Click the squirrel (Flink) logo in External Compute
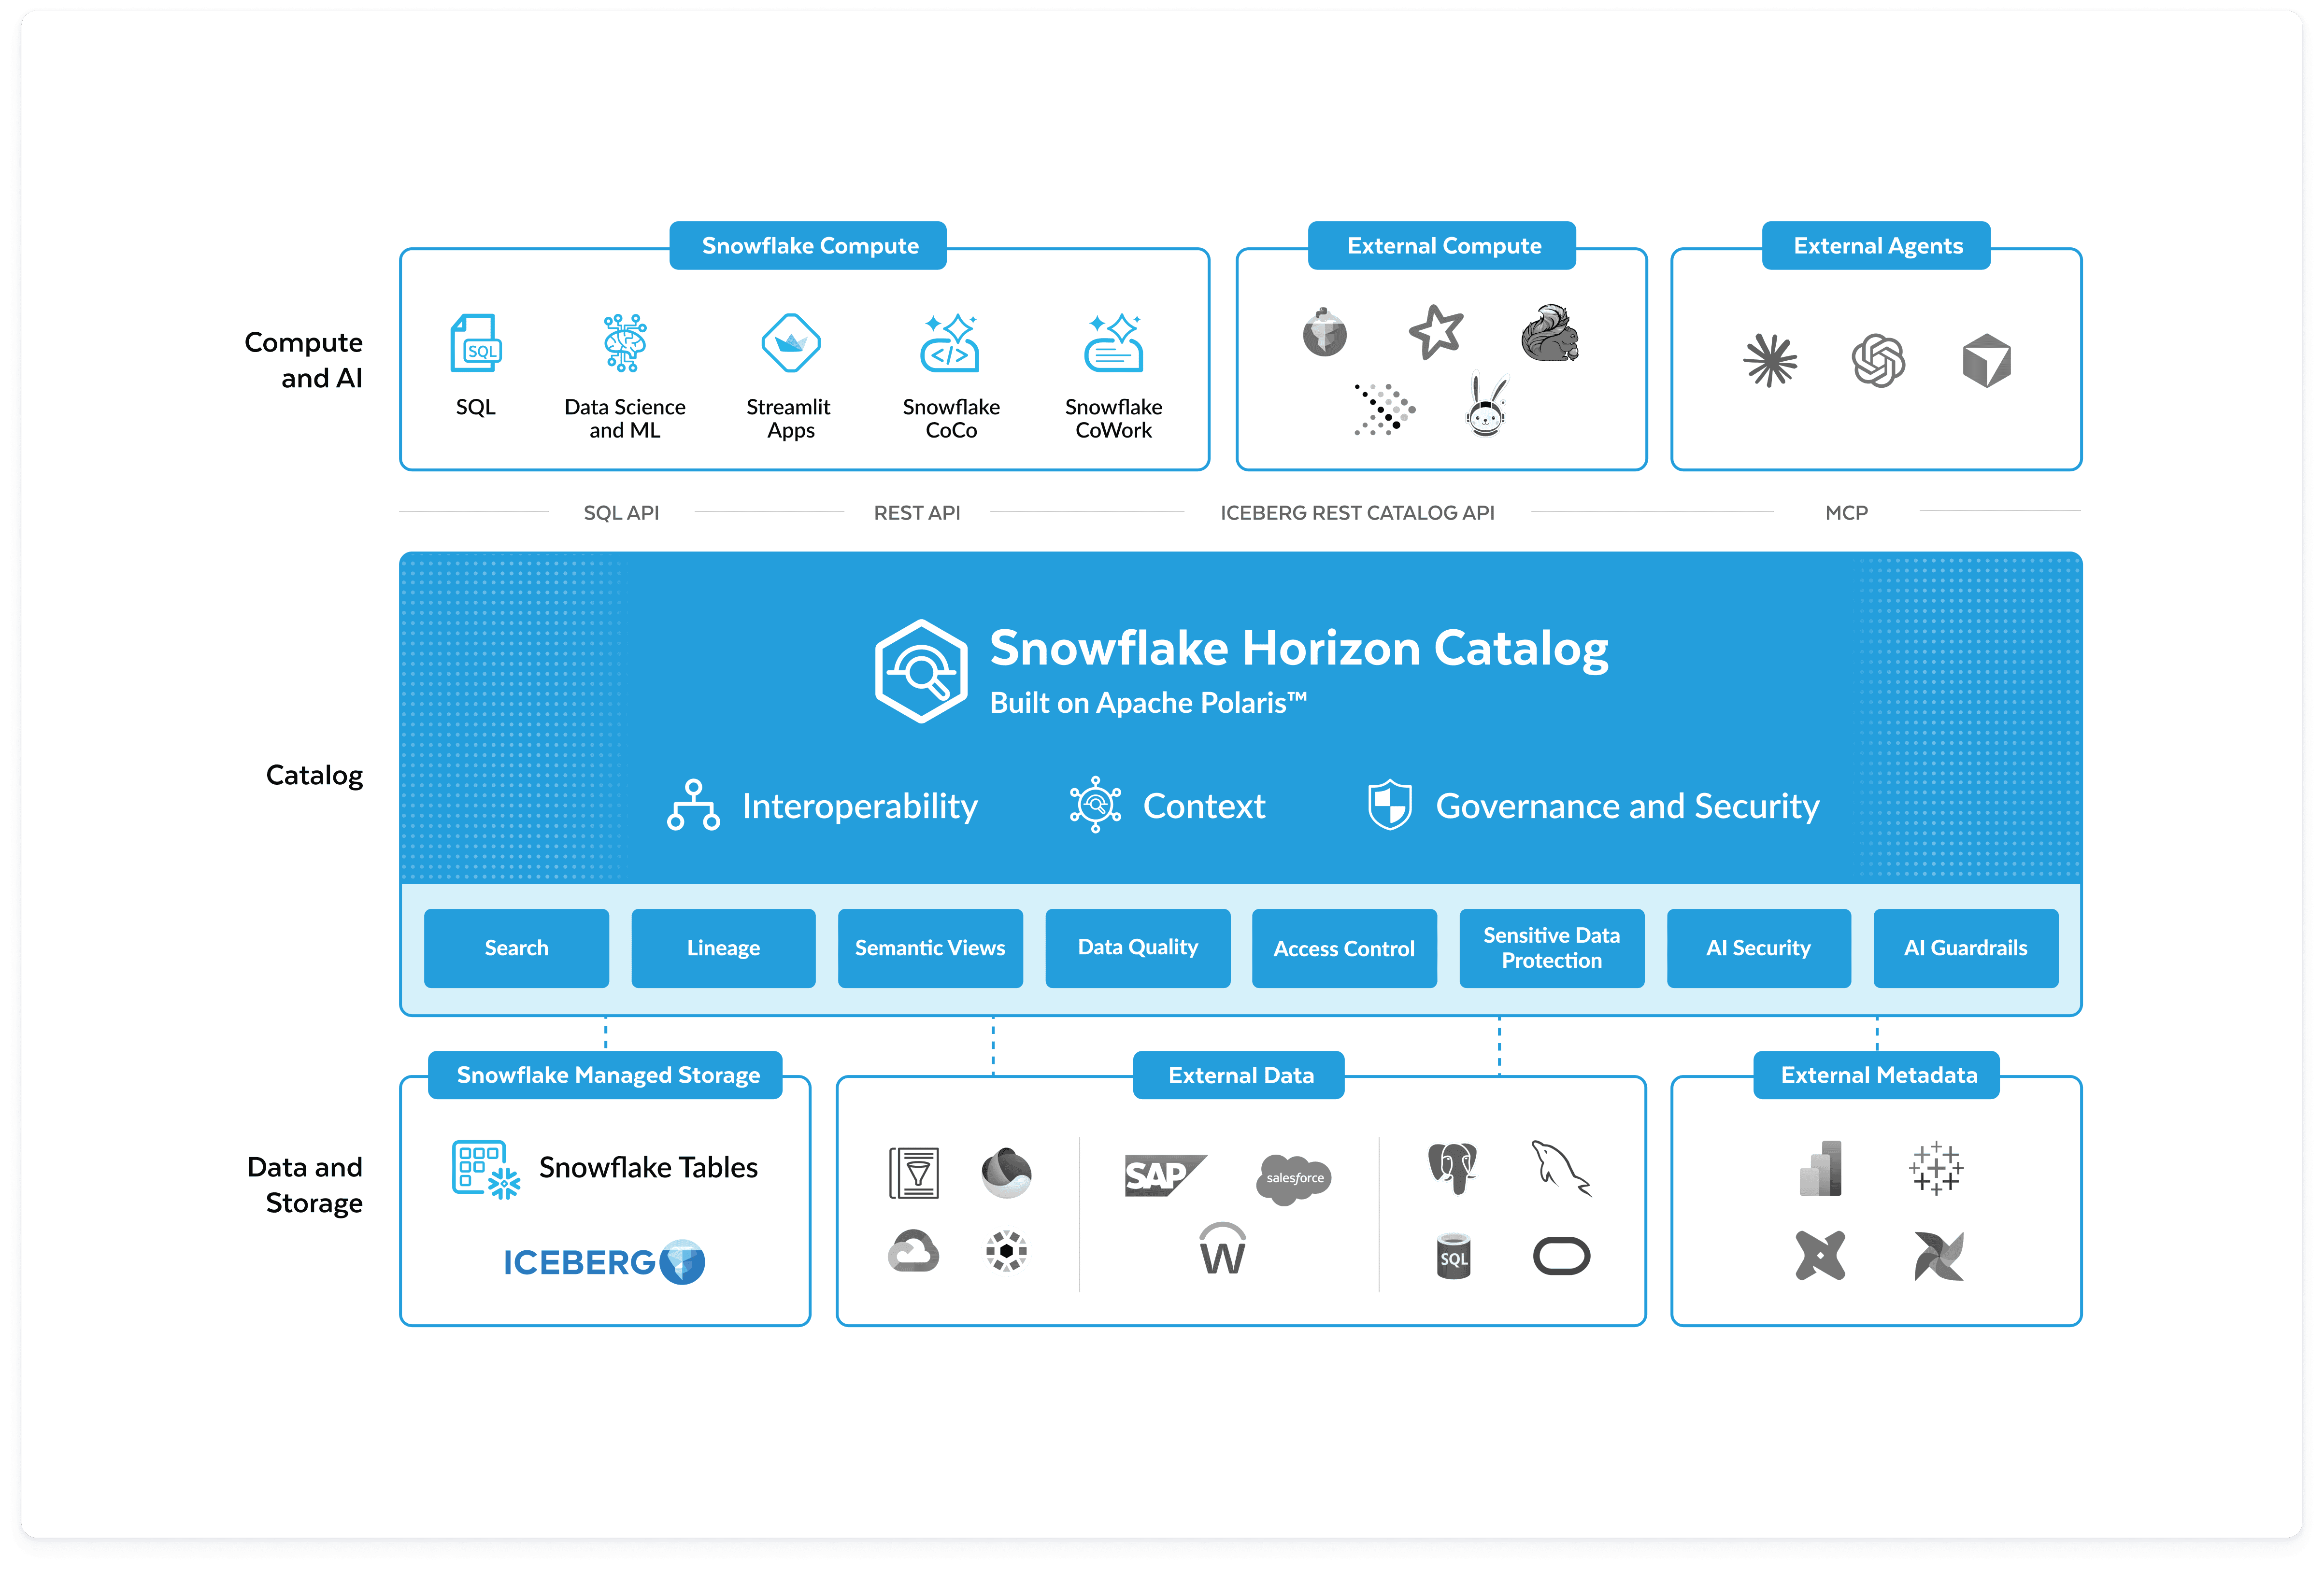The width and height of the screenshot is (2324, 1570). point(1550,333)
